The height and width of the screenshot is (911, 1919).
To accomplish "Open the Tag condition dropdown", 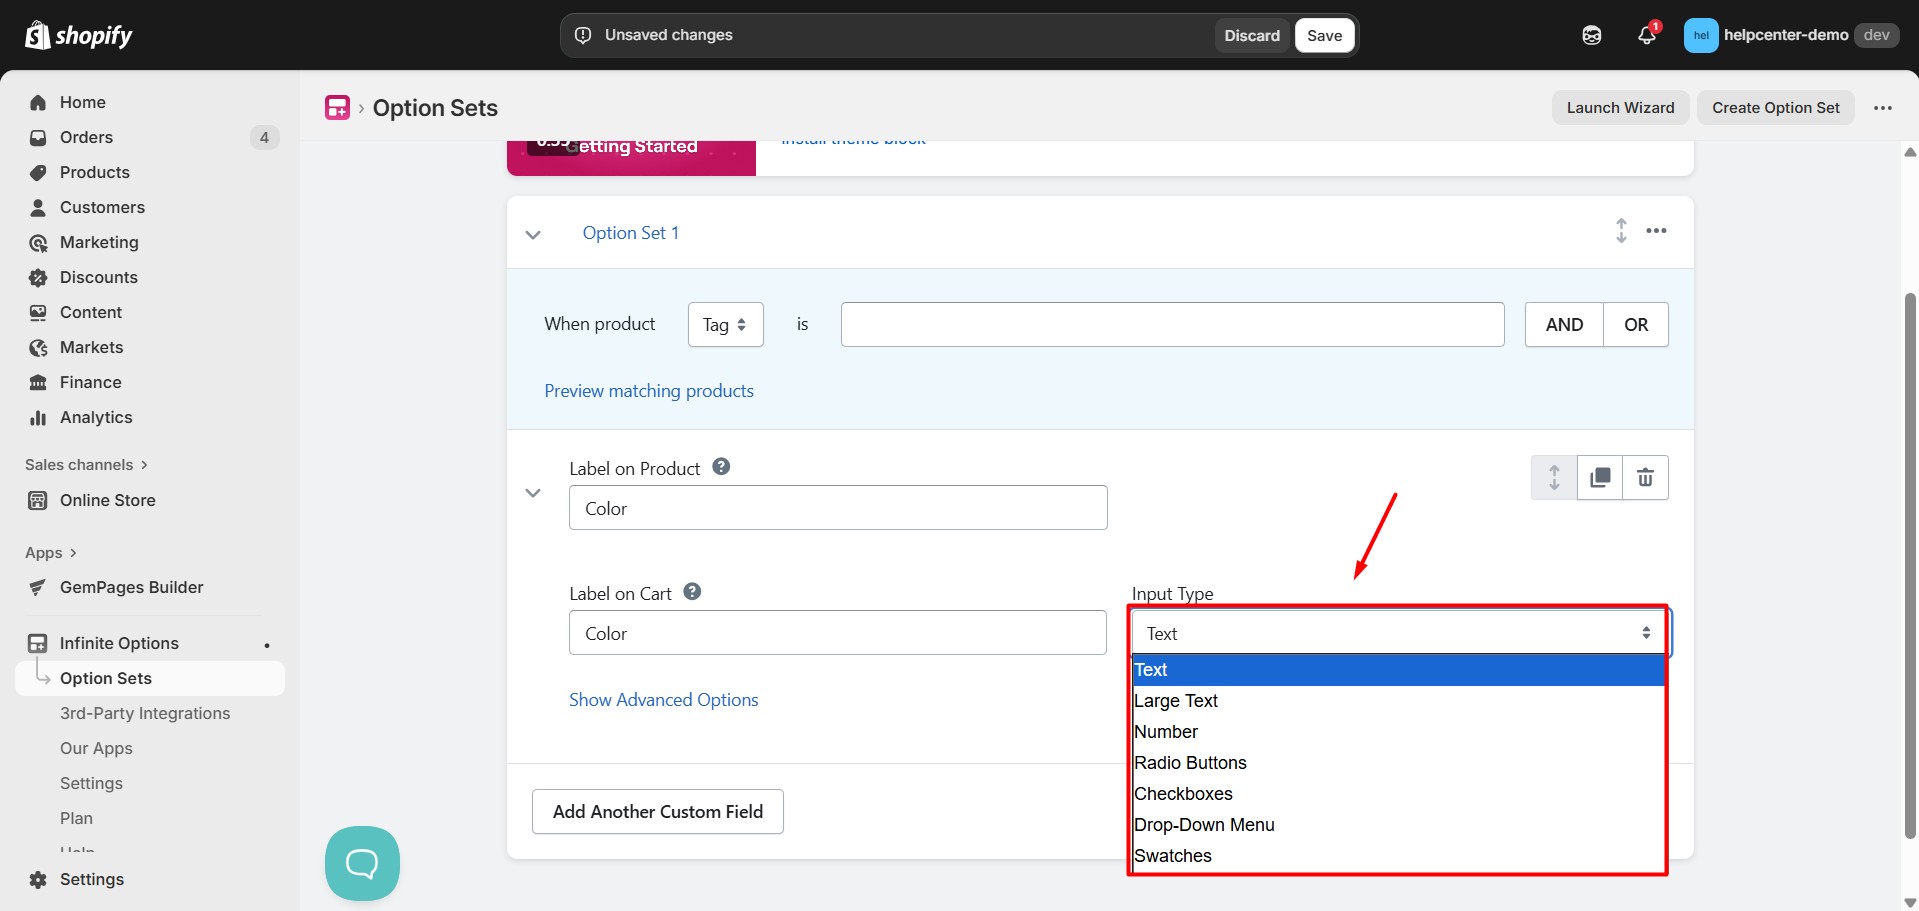I will (x=725, y=325).
